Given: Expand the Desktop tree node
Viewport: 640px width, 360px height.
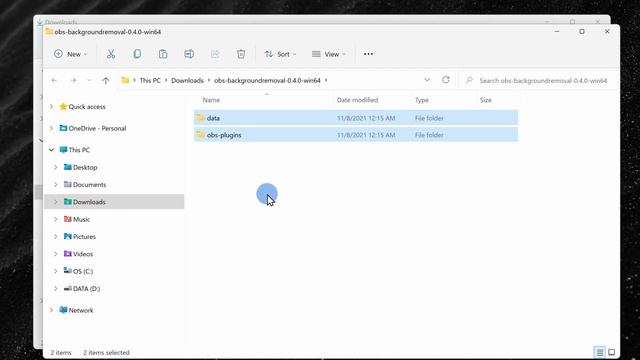Looking at the screenshot, I should coord(56,167).
